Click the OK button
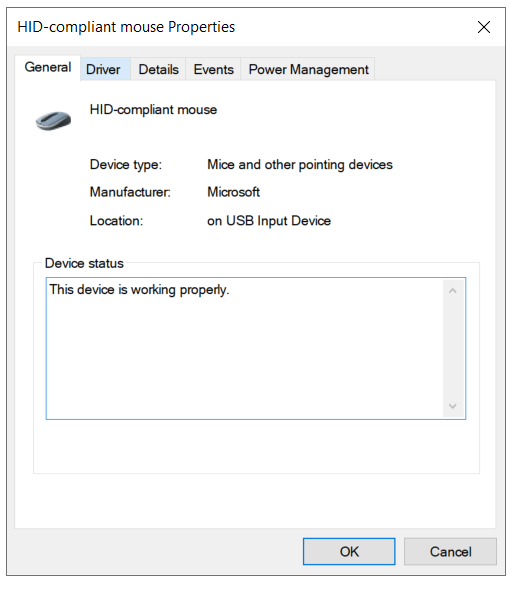Image resolution: width=518 pixels, height=600 pixels. pyautogui.click(x=349, y=551)
